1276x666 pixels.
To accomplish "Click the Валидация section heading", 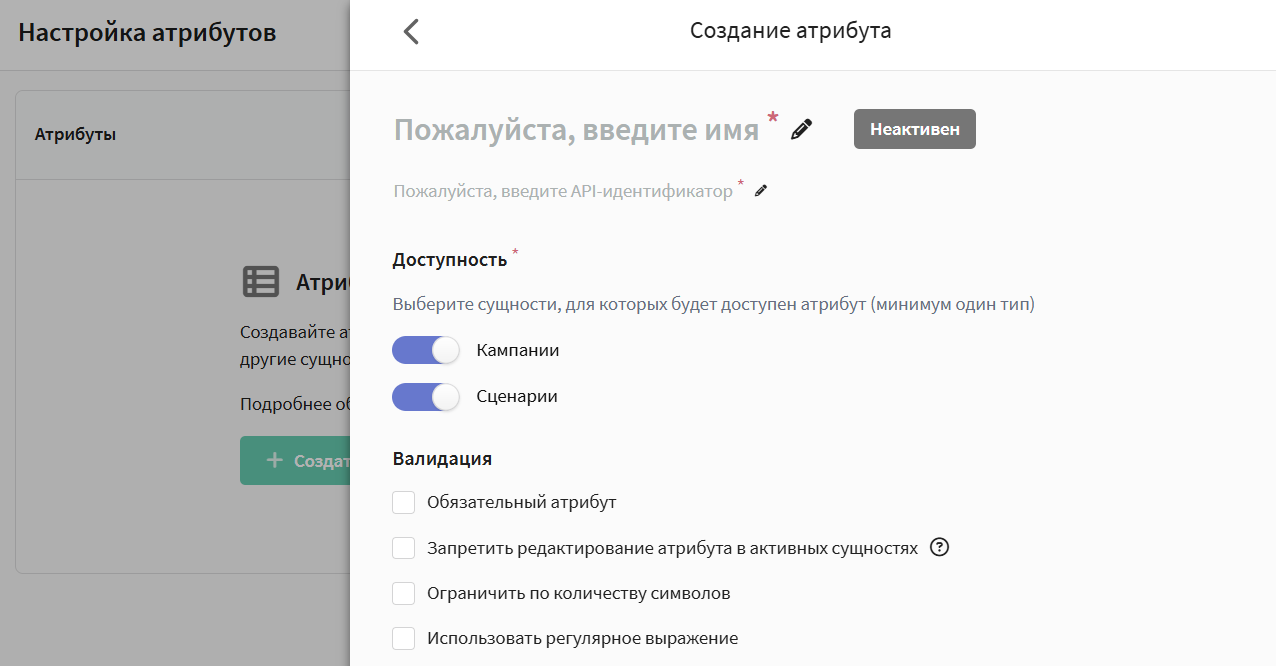I will (442, 459).
